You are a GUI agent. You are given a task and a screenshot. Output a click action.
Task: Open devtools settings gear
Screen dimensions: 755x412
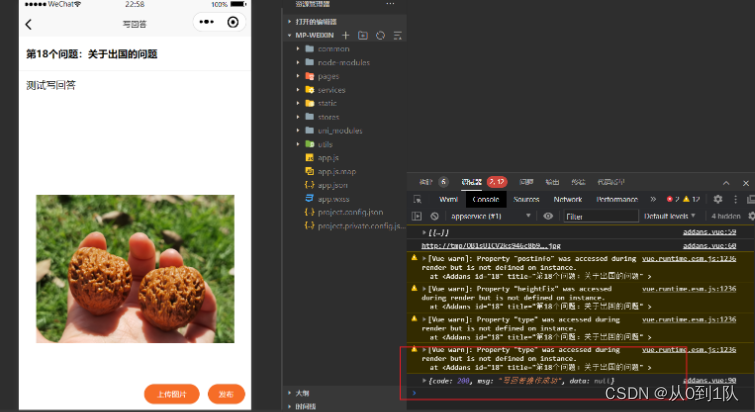[x=717, y=199]
